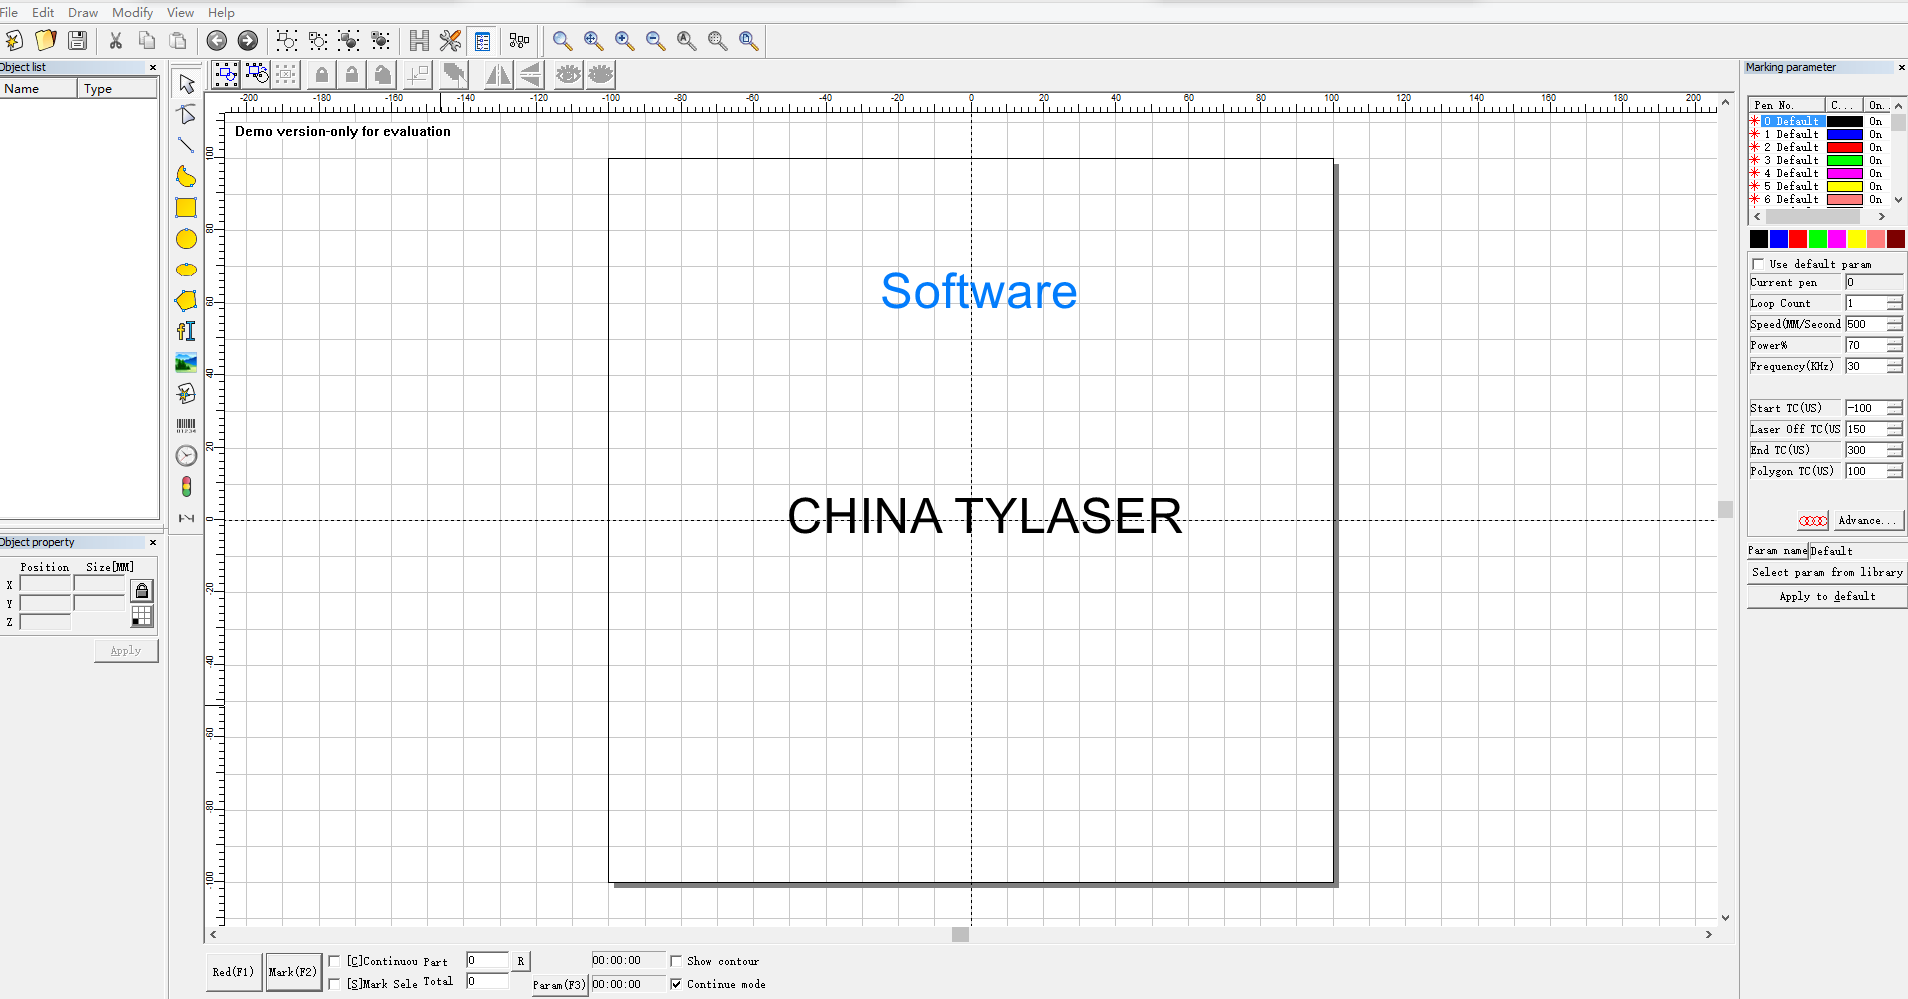
Task: Click the Param(F3) button
Action: point(559,984)
